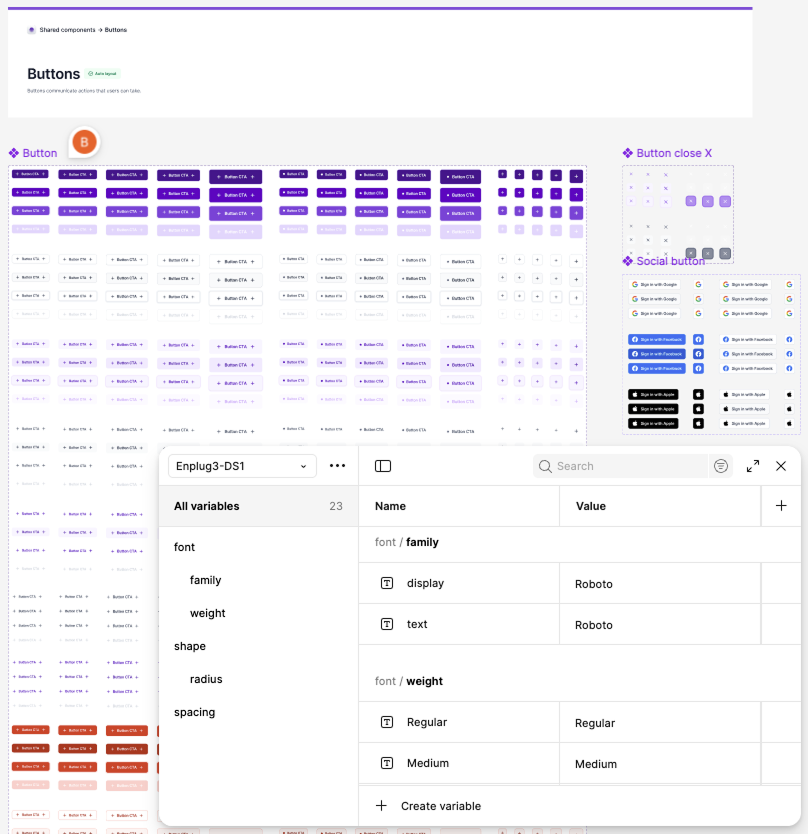Toggle the sidebar panel icon in the variables window

click(x=383, y=466)
